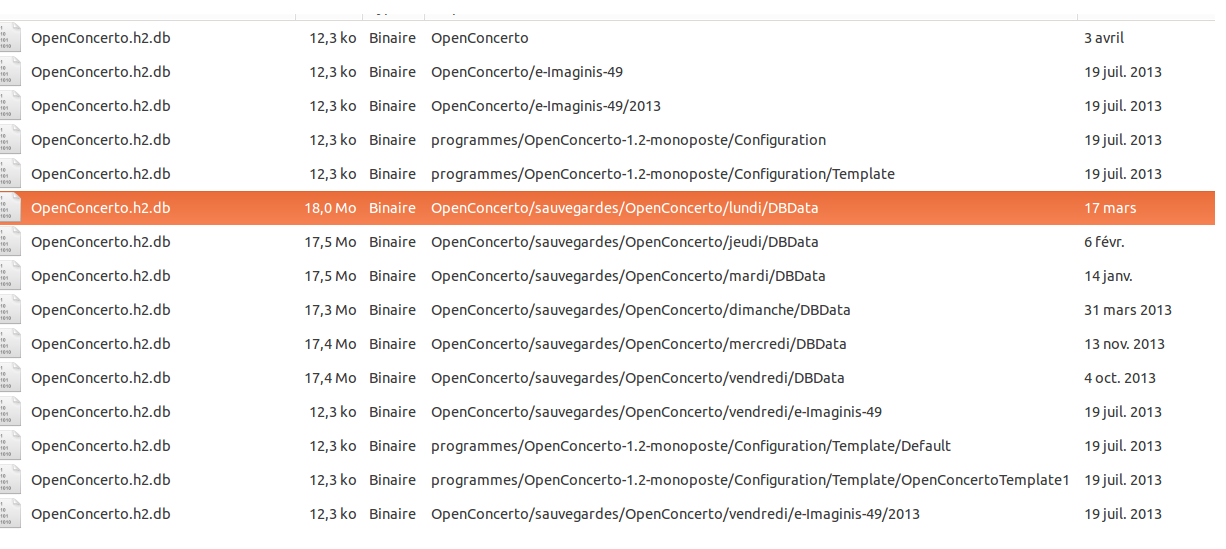Select path 'sauvegardes/OpenConcerto/jeudi/DBData'

[625, 242]
